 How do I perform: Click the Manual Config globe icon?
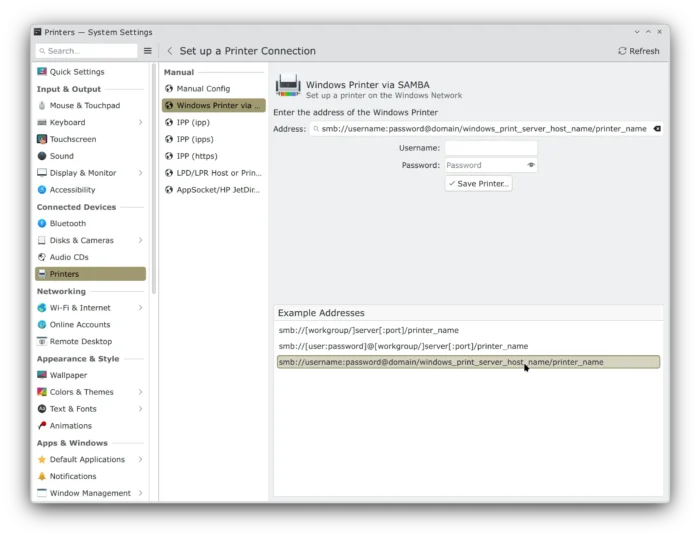169,88
